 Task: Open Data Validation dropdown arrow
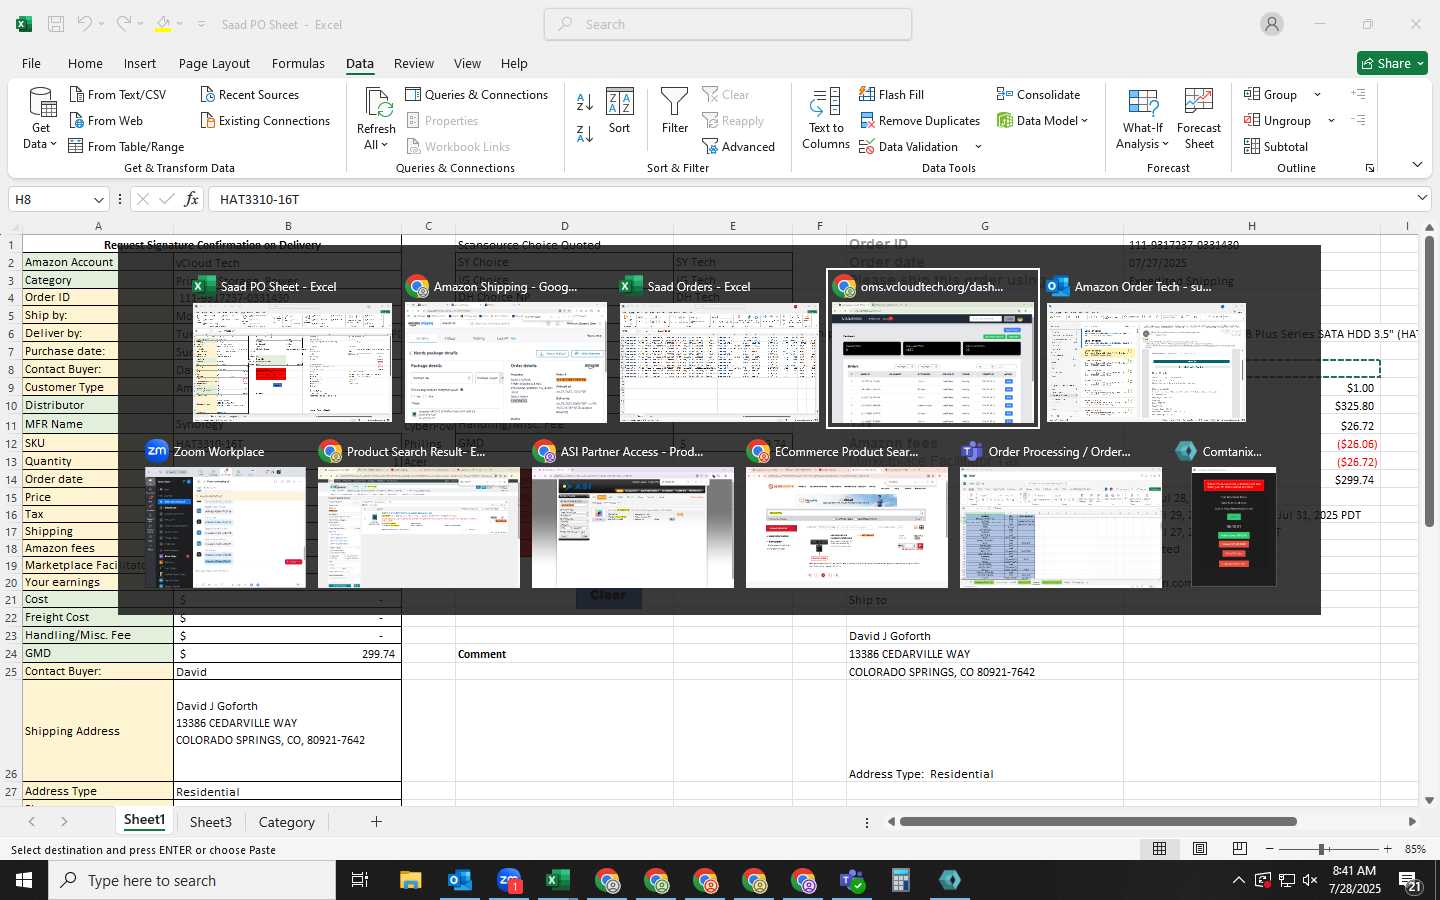[x=978, y=147]
